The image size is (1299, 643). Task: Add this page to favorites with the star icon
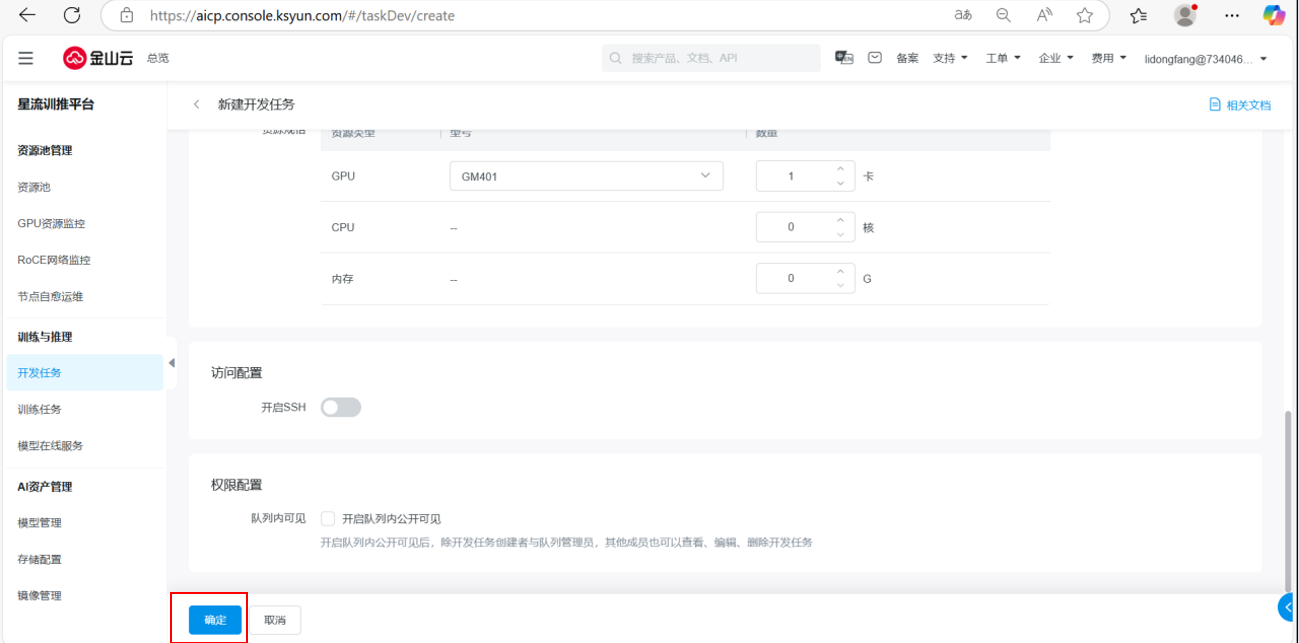pos(1084,15)
